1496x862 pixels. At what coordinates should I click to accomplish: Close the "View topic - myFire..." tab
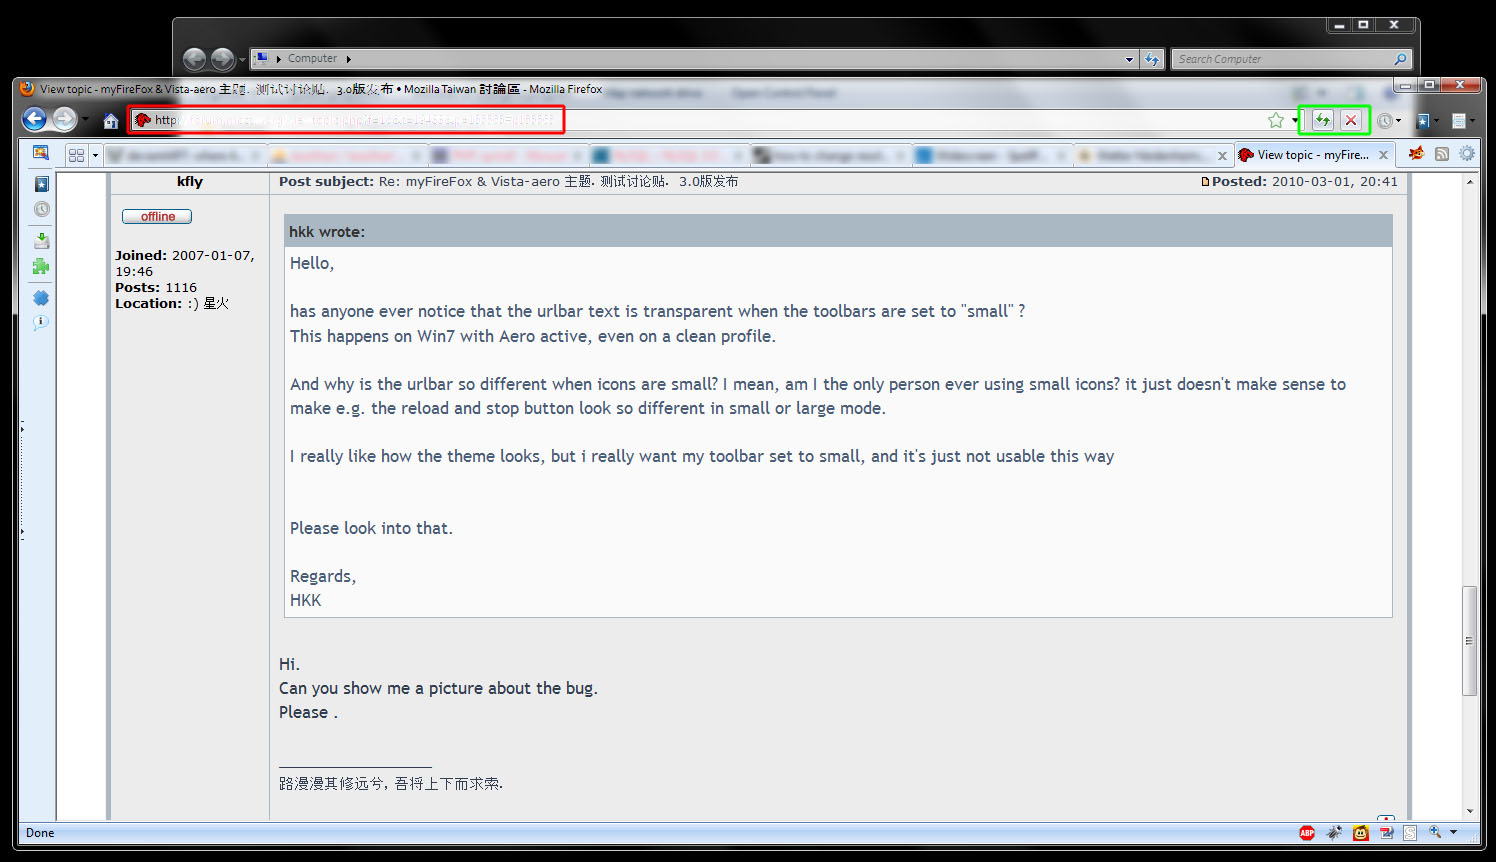[1383, 155]
